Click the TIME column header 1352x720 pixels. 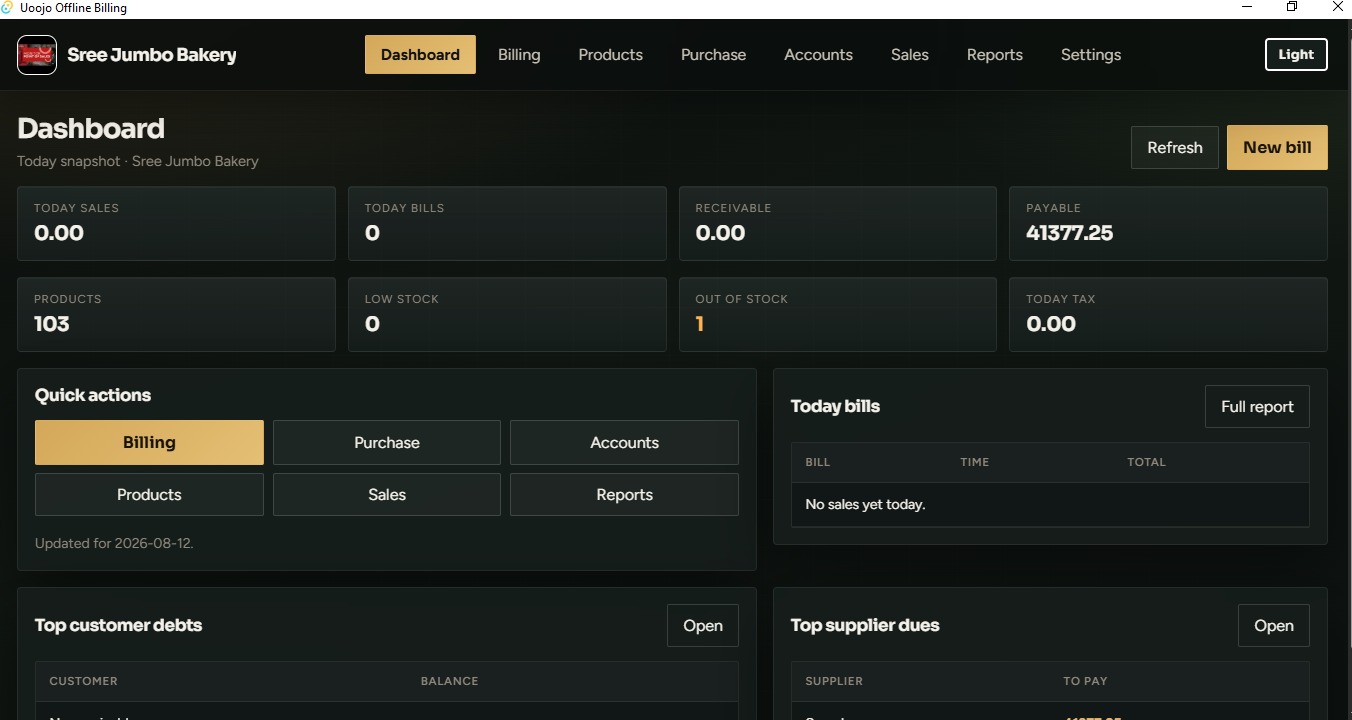(x=974, y=462)
